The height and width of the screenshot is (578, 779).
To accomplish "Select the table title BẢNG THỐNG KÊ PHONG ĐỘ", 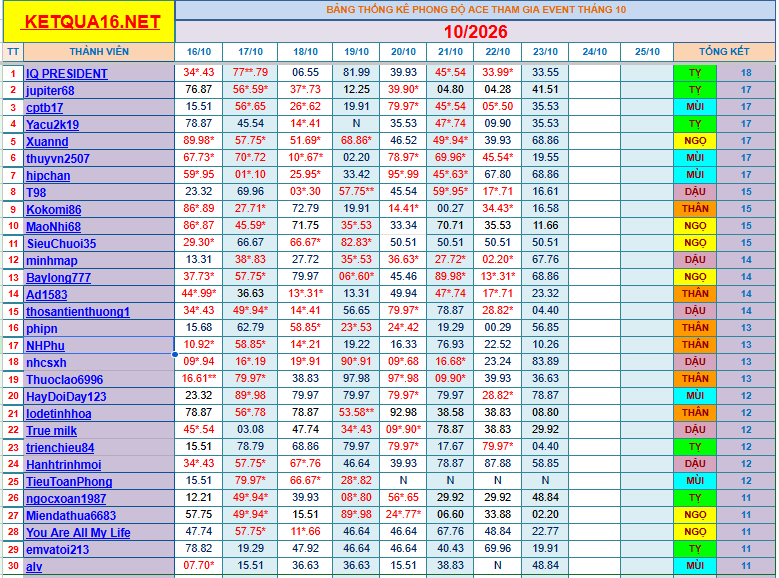I will [476, 9].
